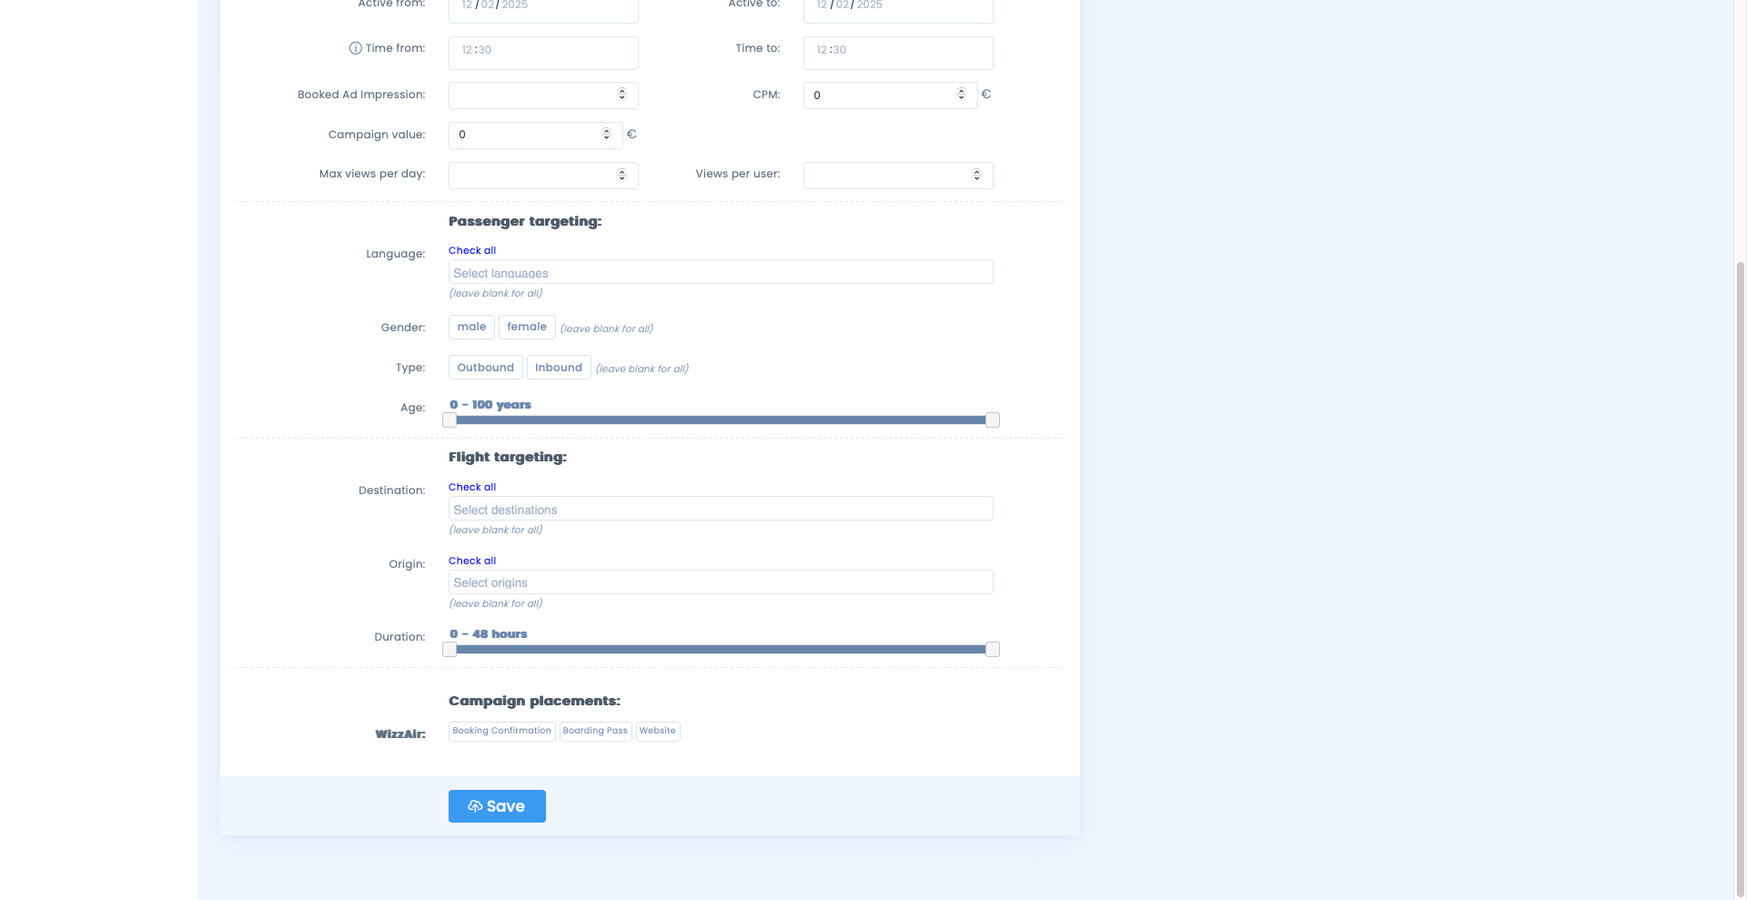Toggle the male gender option
Viewport: 1747px width, 900px height.
(471, 327)
